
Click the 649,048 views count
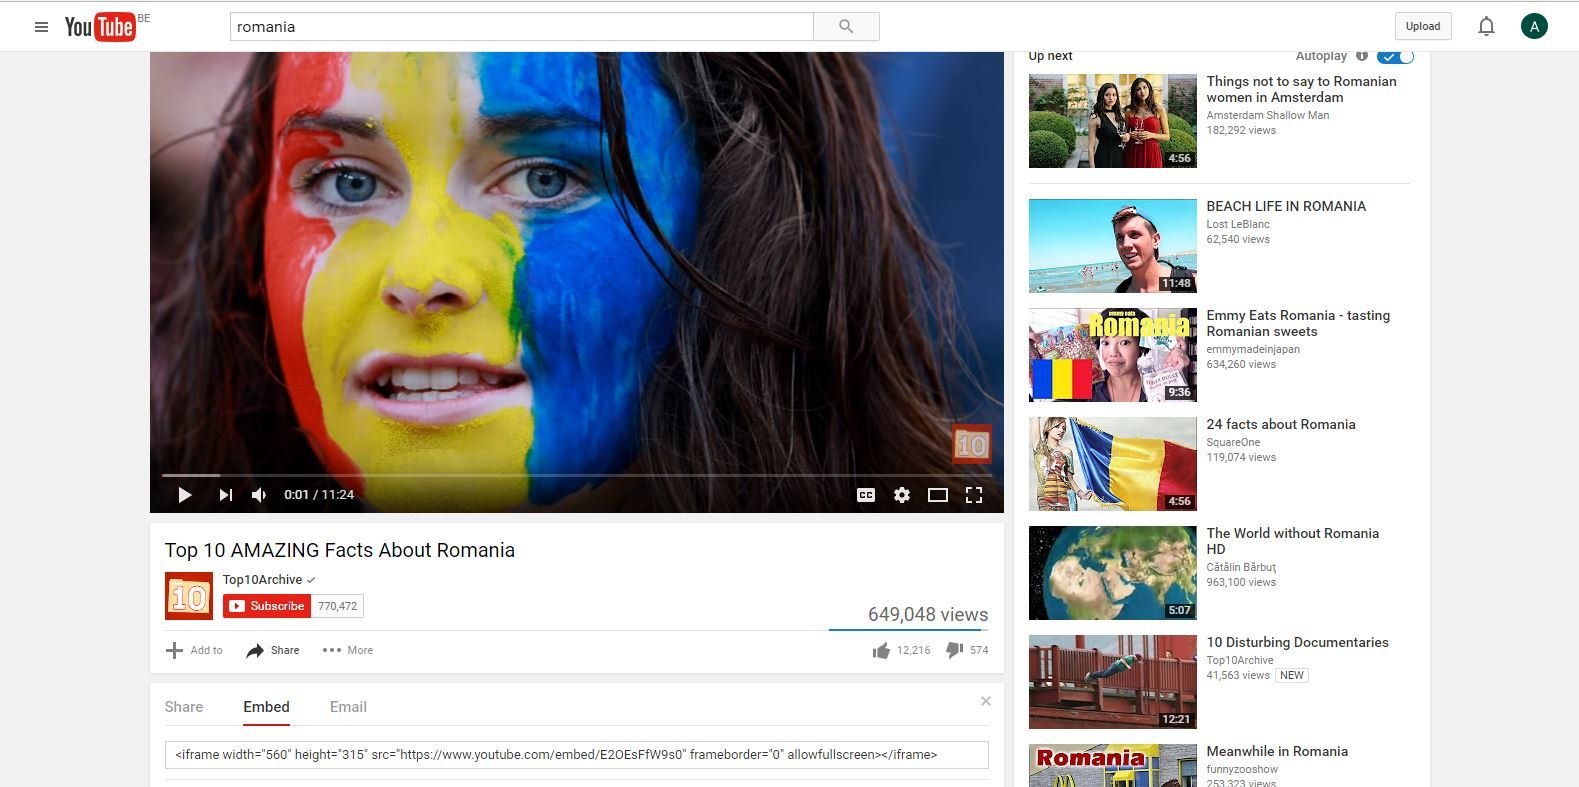928,614
